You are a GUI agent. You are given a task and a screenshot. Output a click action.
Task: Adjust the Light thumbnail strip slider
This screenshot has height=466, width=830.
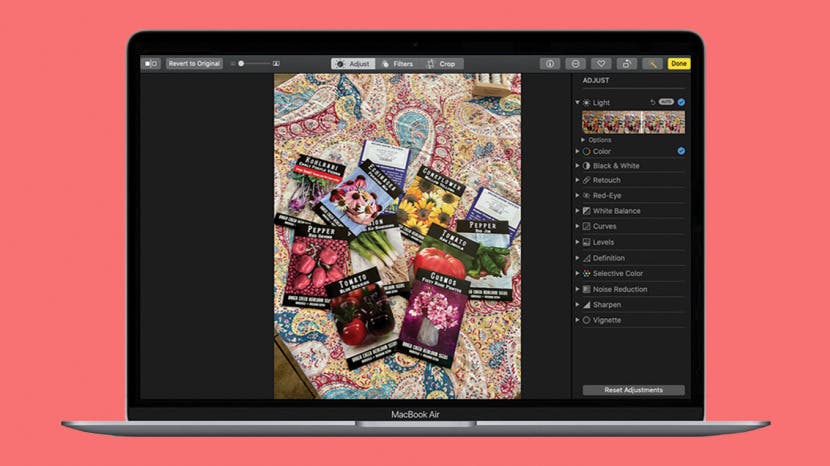(x=633, y=122)
